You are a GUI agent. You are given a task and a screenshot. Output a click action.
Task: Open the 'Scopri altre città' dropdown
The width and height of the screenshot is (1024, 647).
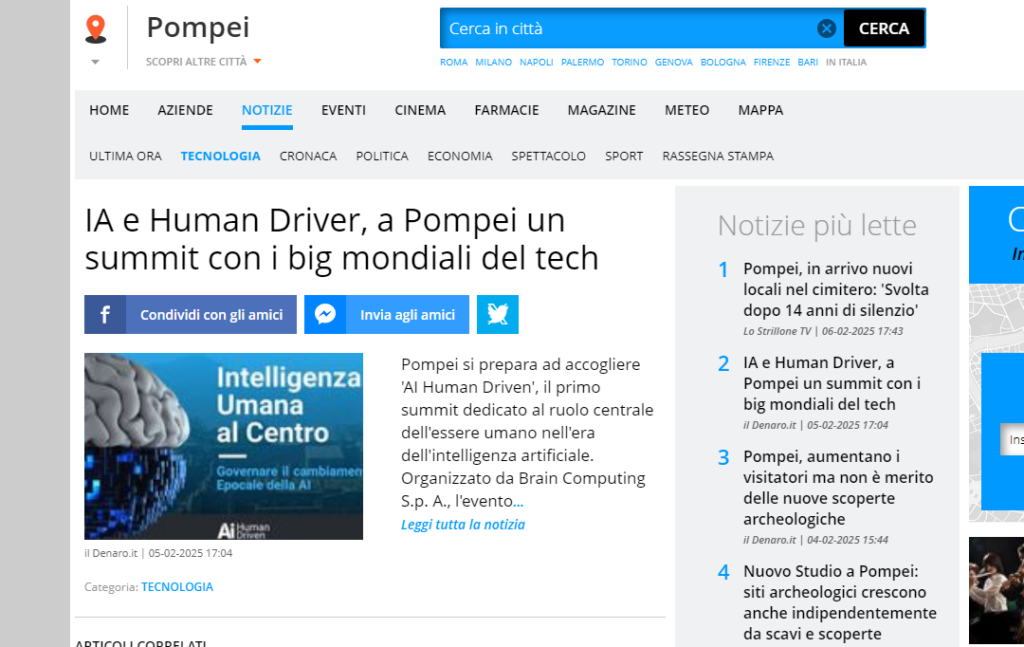click(203, 62)
